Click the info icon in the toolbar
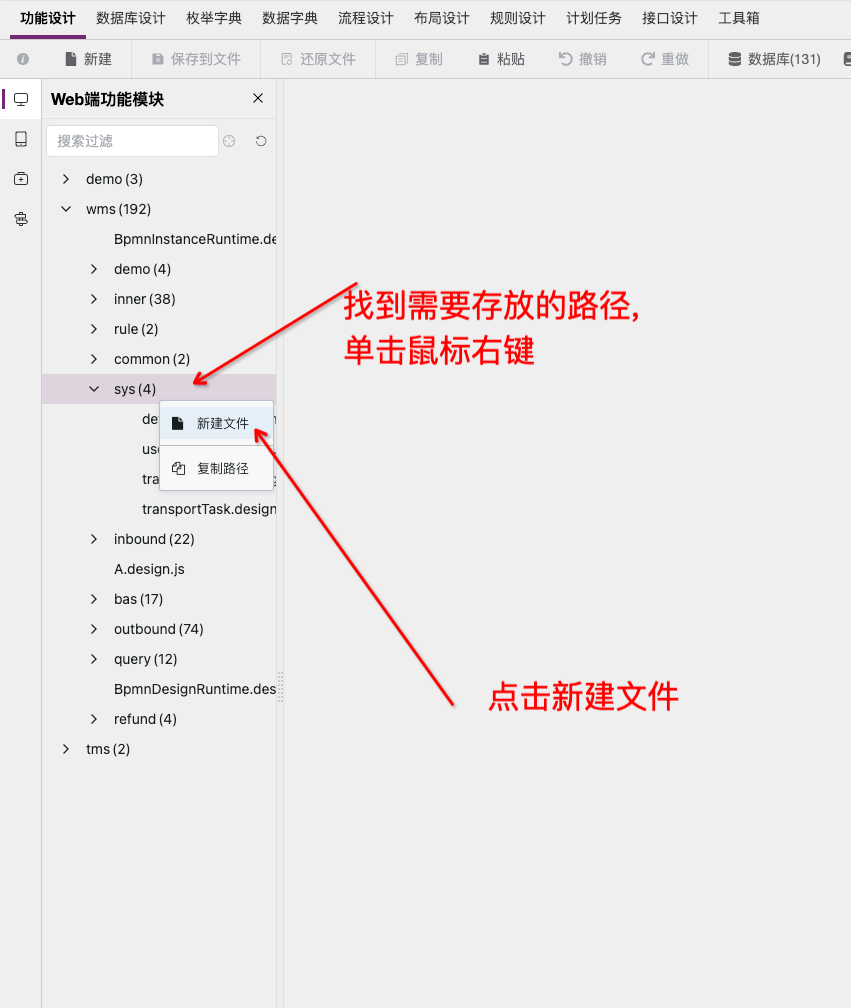Screen dimensions: 851x1008 point(23,59)
